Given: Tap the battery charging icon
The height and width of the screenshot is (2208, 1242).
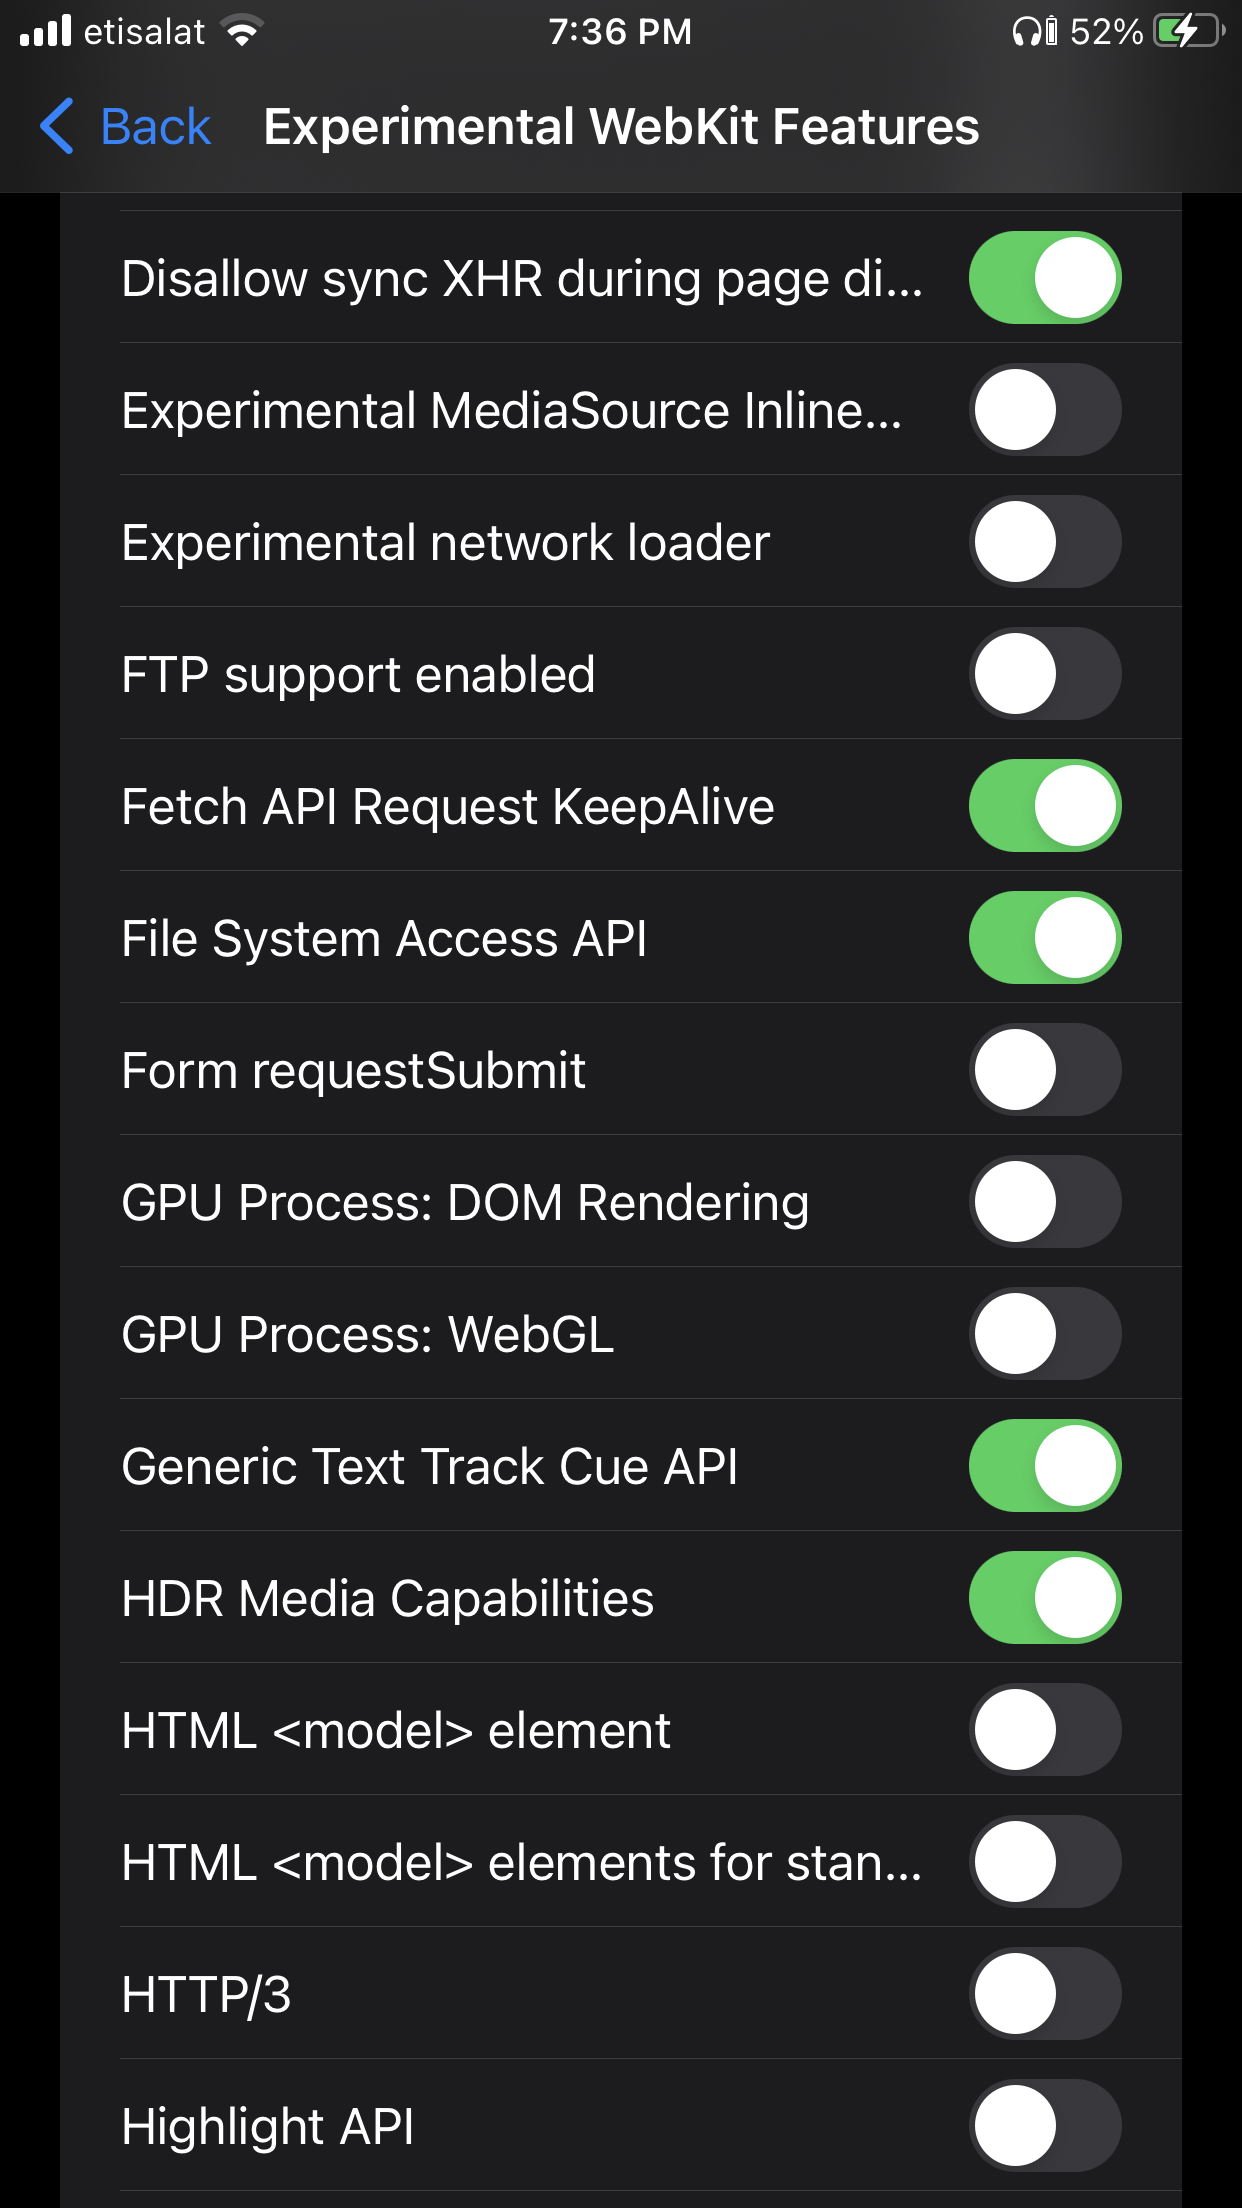Looking at the screenshot, I should pyautogui.click(x=1187, y=31).
